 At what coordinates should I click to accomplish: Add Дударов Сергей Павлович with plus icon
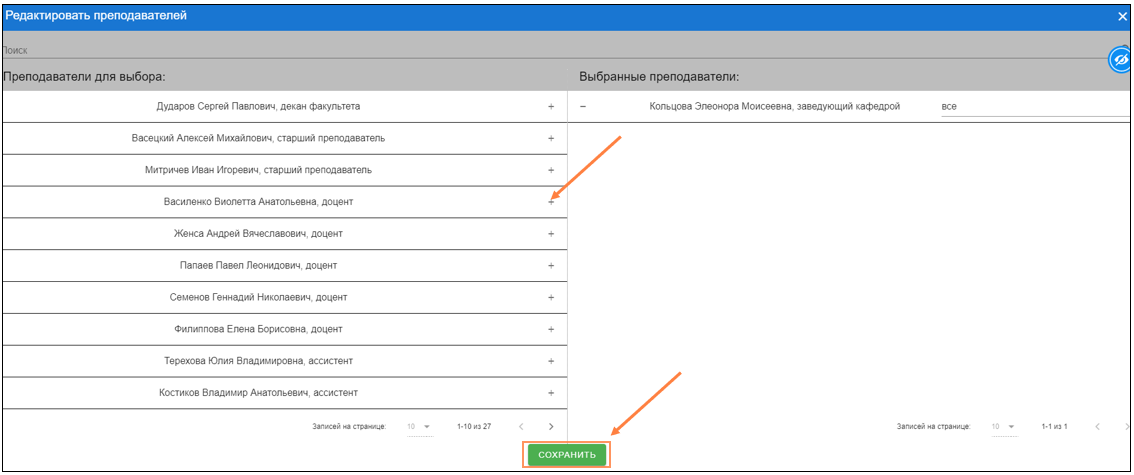pyautogui.click(x=550, y=106)
